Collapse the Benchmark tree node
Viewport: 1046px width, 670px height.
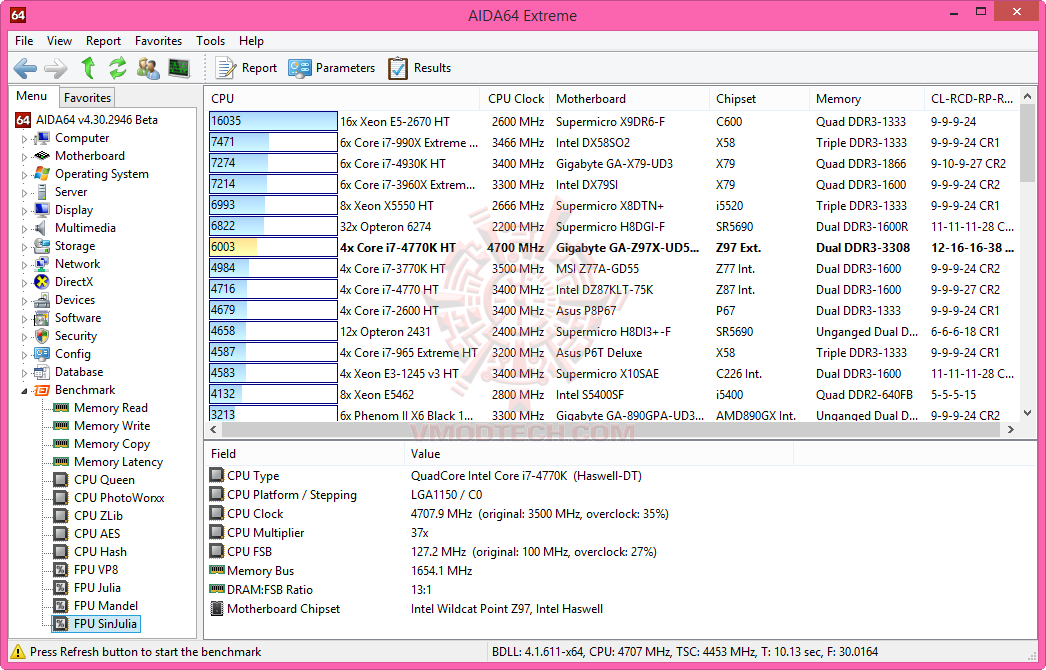(25, 390)
